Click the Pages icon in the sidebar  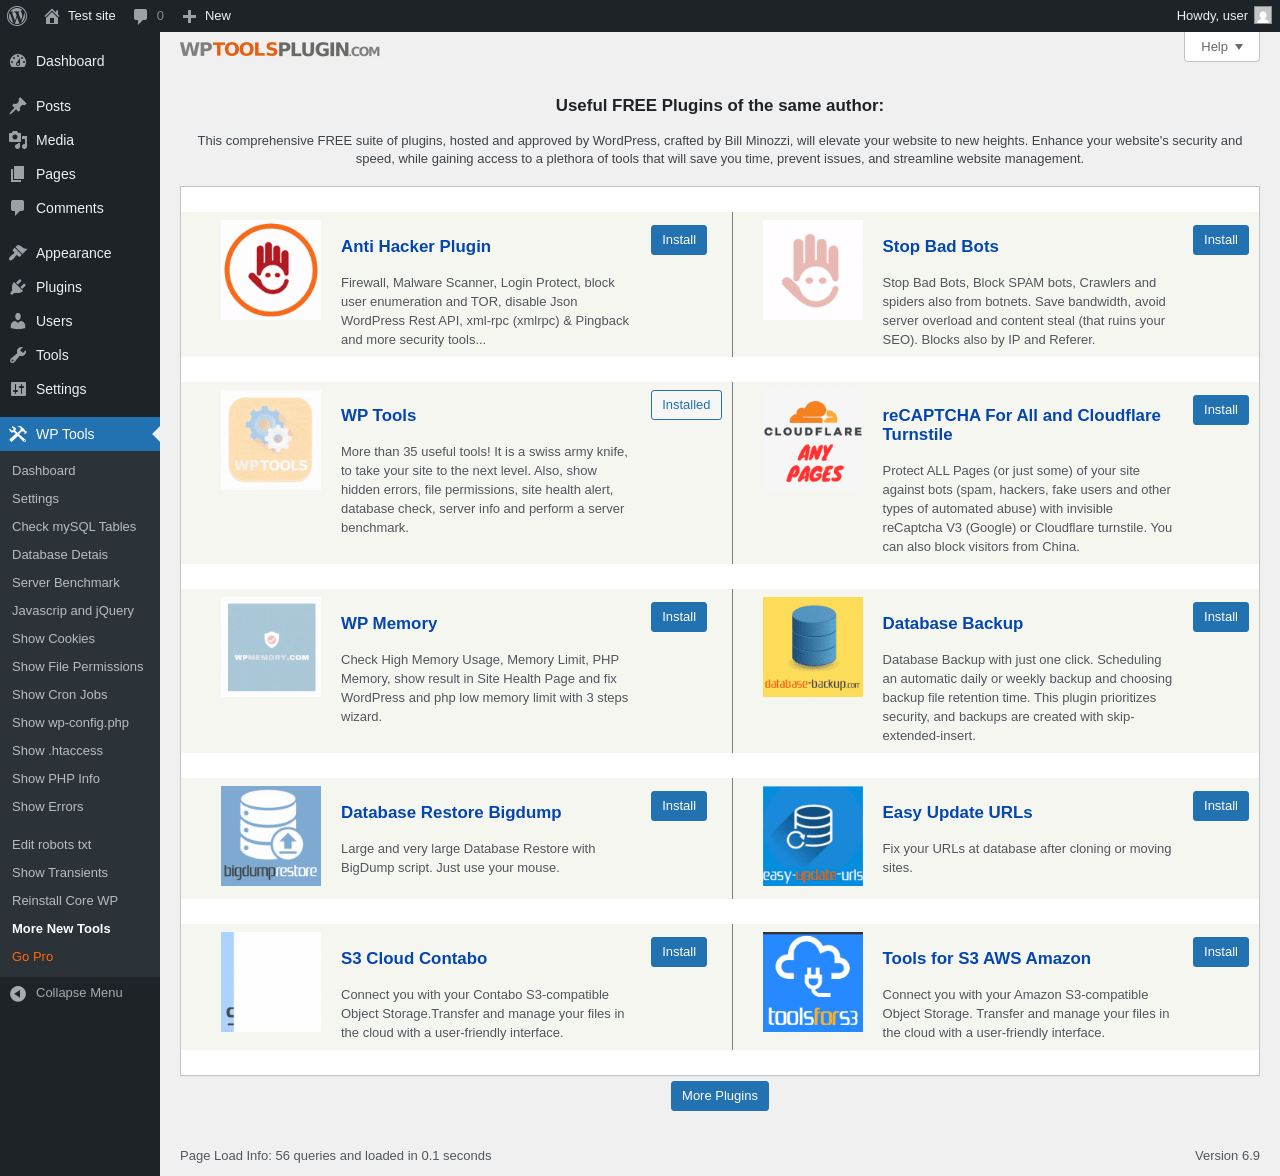(18, 174)
